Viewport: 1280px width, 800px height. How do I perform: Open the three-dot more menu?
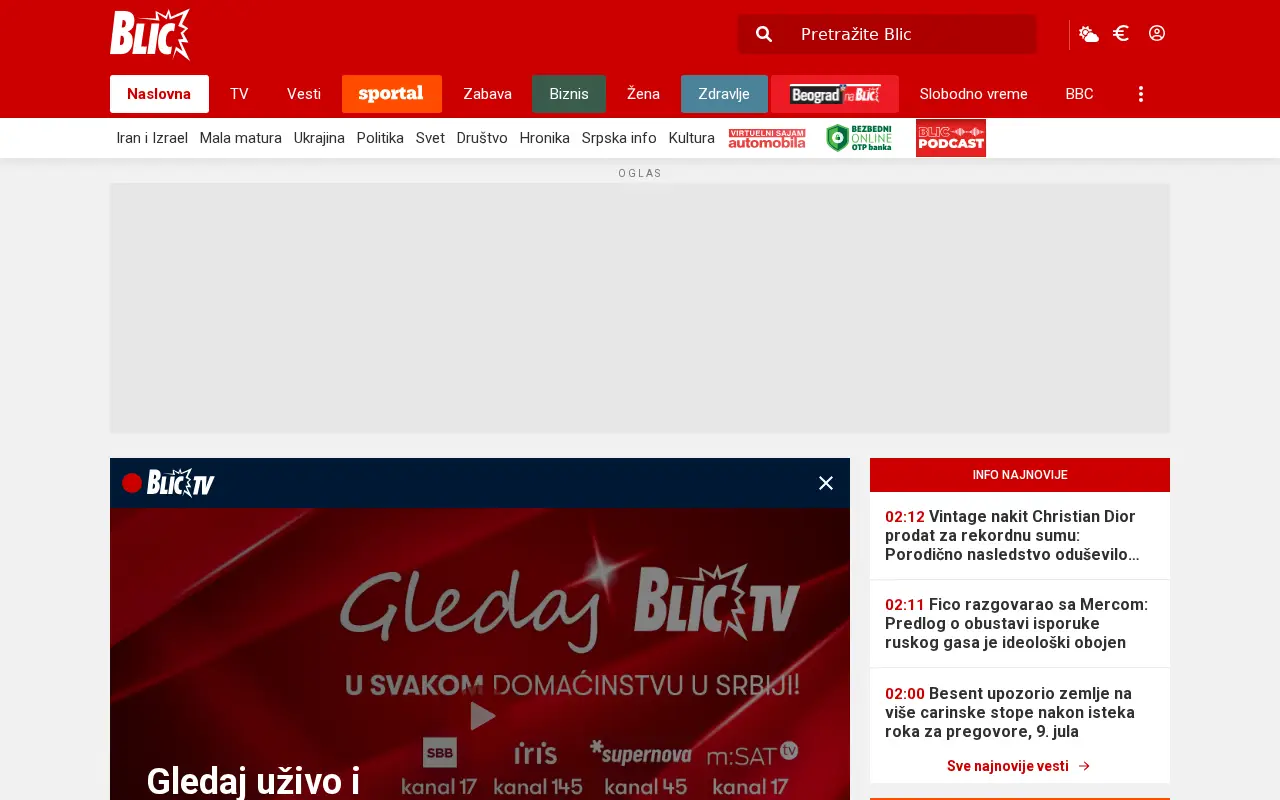pyautogui.click(x=1141, y=94)
